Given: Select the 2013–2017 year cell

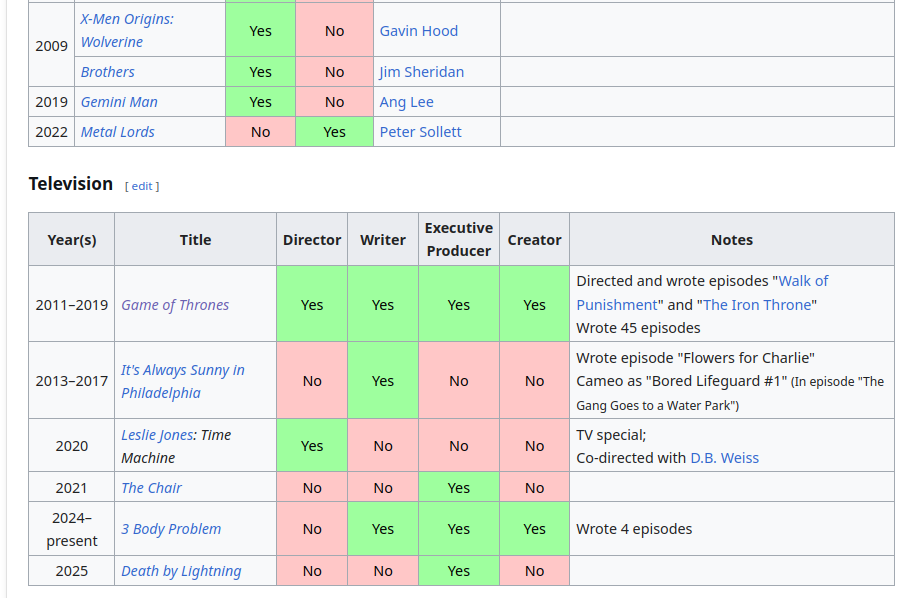Looking at the screenshot, I should click(71, 381).
